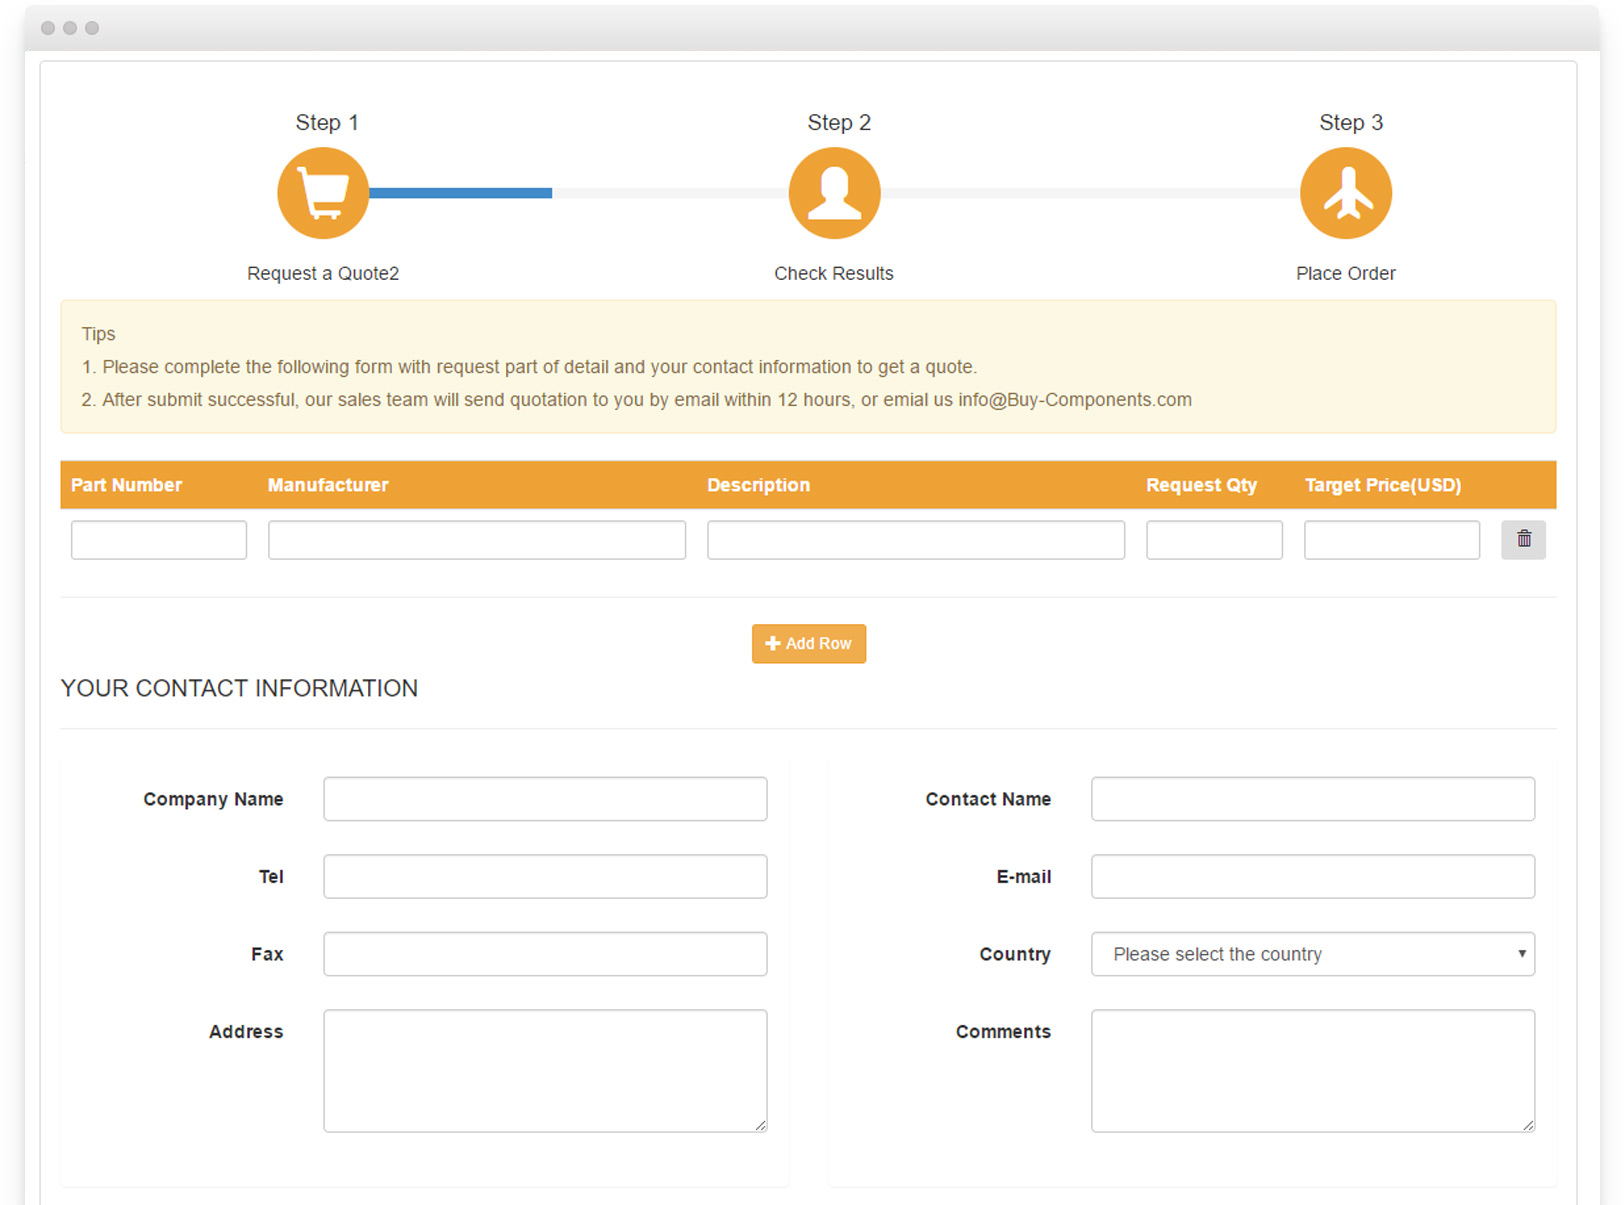
Task: Open the Country dropdown
Action: click(1313, 954)
